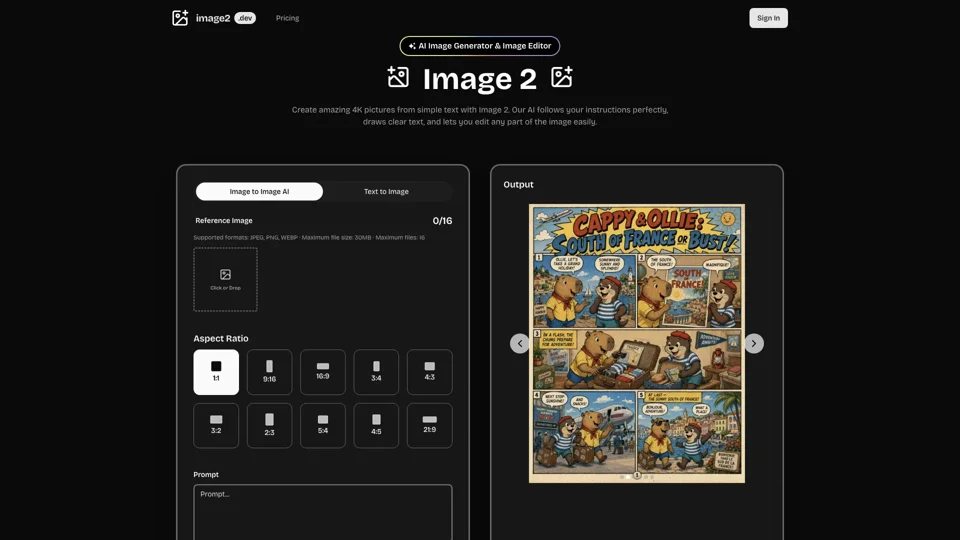Click the Prompt label above the text area

click(206, 474)
